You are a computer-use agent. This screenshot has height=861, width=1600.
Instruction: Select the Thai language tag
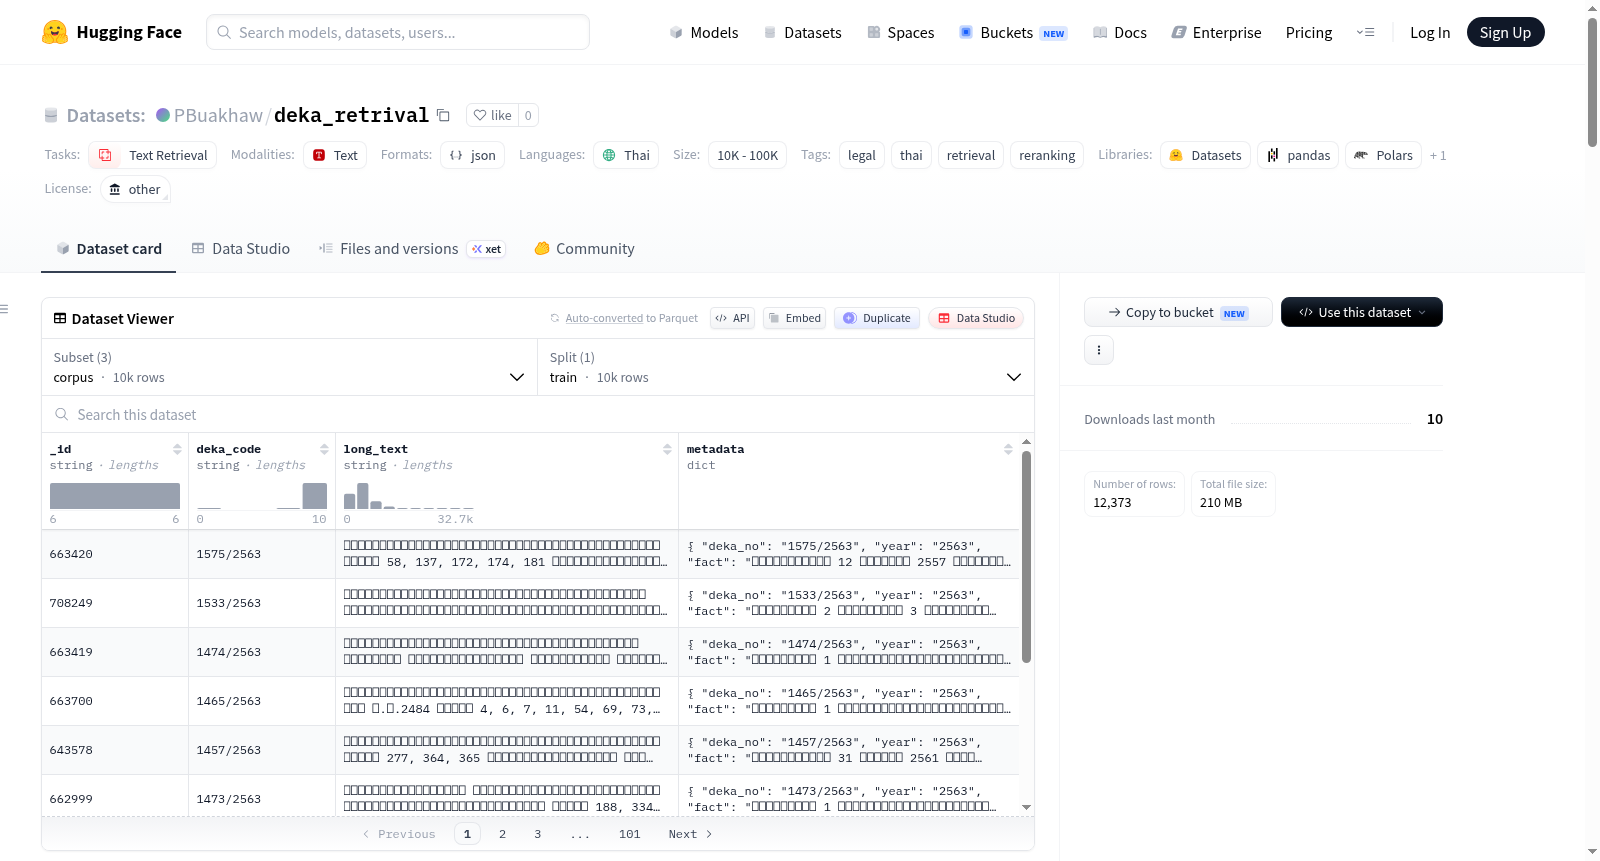(x=626, y=155)
